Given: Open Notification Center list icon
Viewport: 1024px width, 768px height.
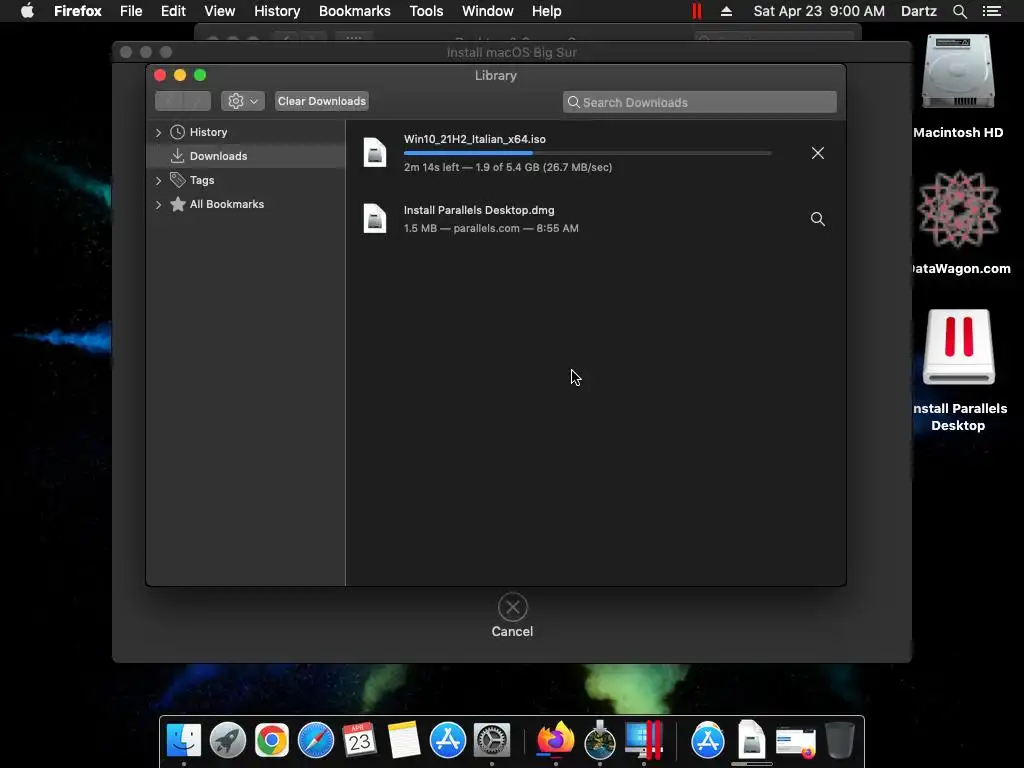Looking at the screenshot, I should pos(992,11).
